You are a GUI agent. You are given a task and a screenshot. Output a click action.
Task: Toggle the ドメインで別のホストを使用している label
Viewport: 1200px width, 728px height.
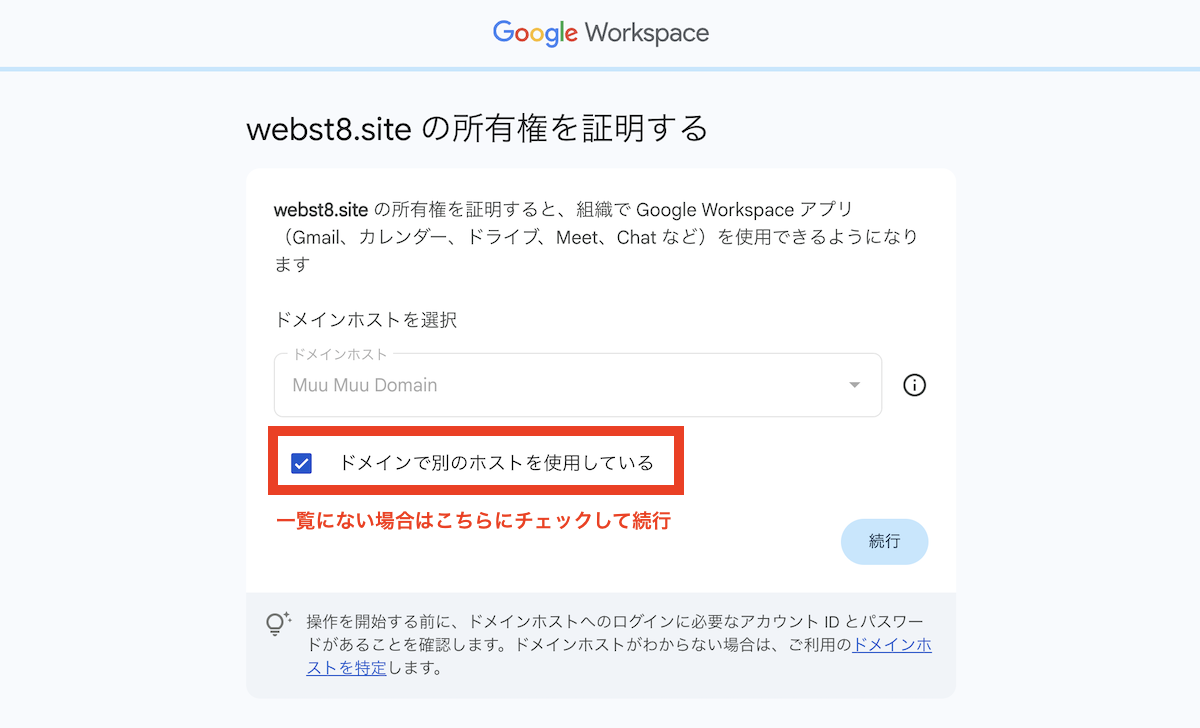tap(496, 463)
